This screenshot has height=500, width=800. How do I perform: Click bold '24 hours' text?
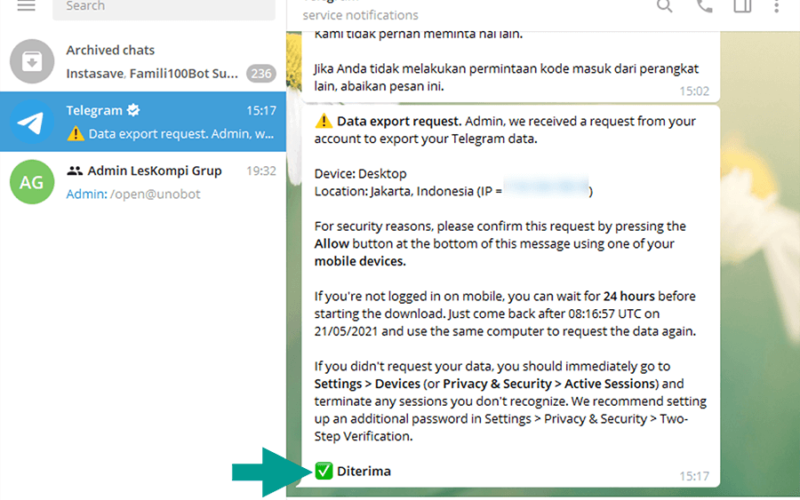click(x=629, y=296)
